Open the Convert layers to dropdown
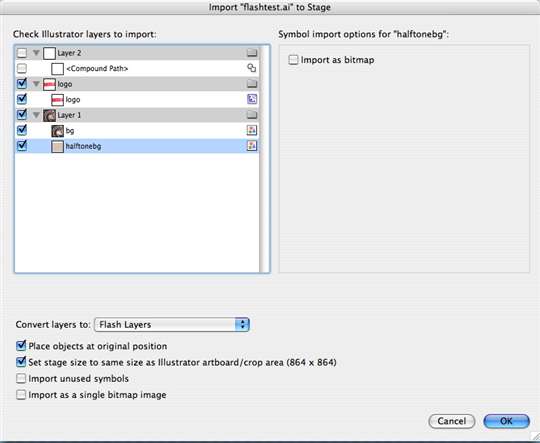The width and height of the screenshot is (540, 443). pos(172,324)
